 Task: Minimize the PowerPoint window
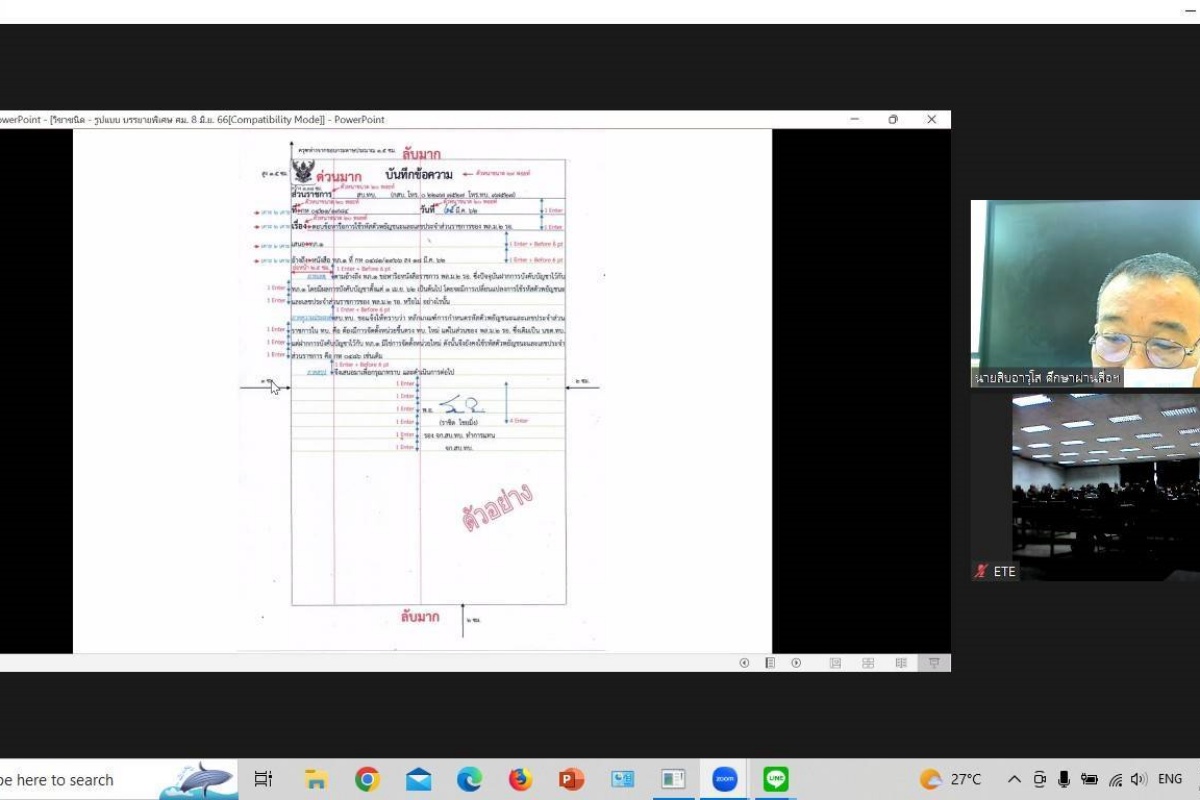click(854, 119)
